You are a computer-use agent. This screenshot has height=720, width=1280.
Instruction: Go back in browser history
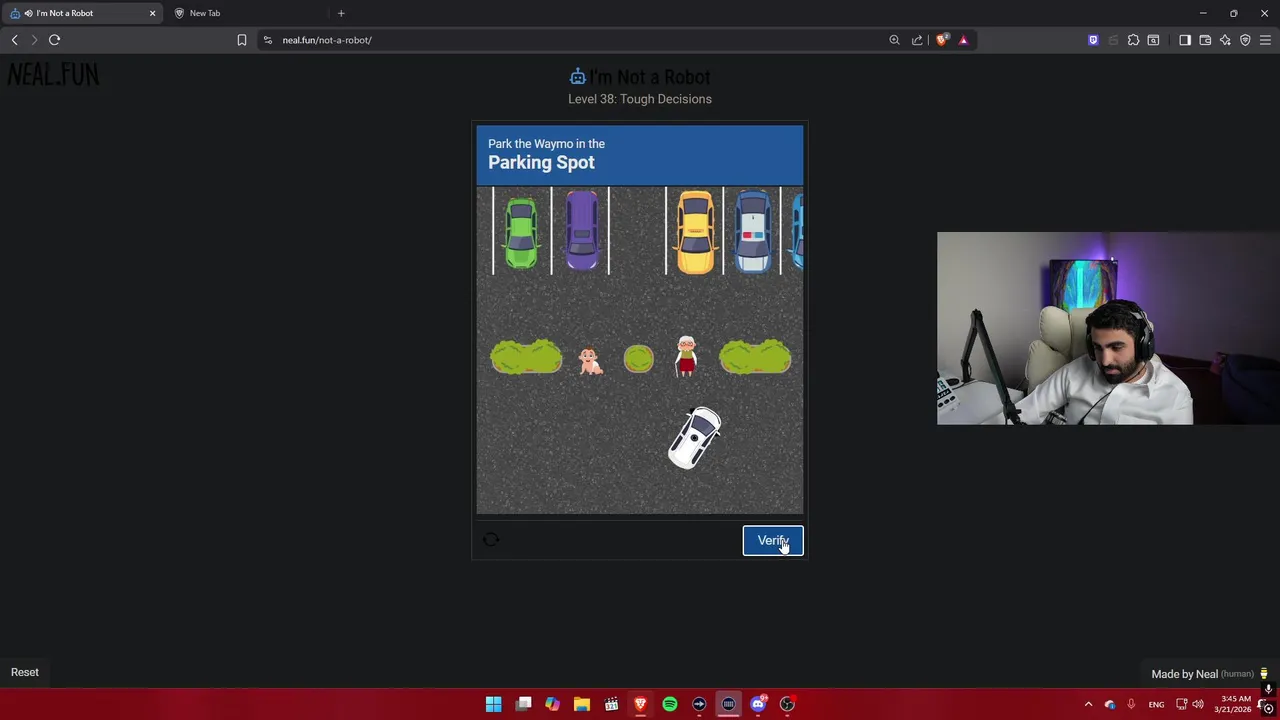tap(14, 40)
